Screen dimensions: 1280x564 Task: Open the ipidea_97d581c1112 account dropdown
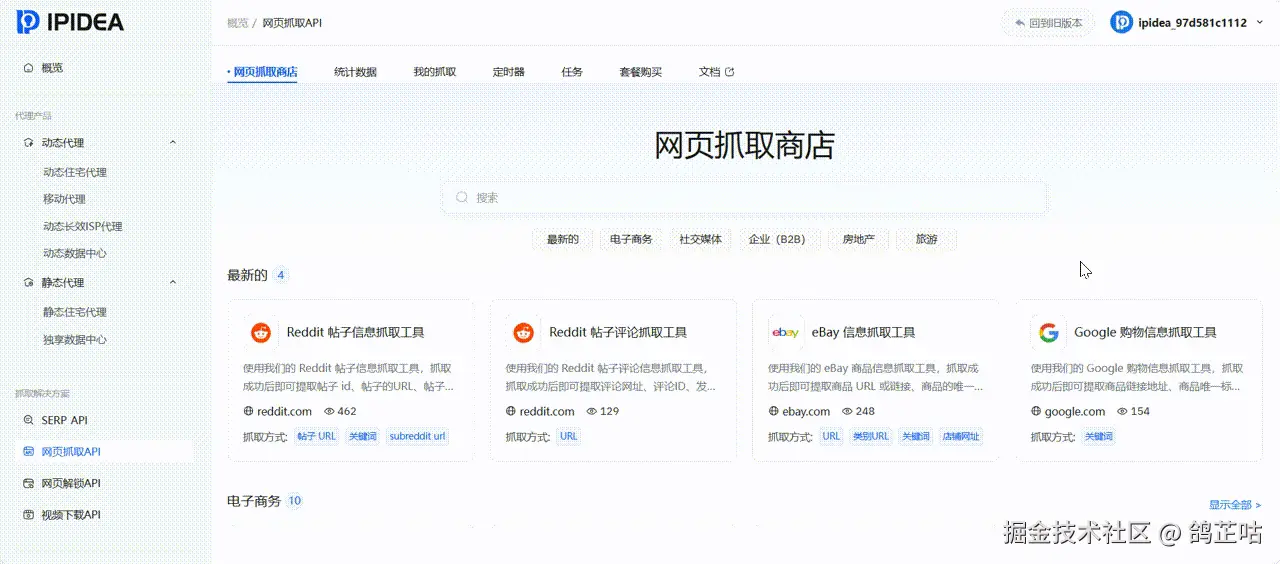click(1188, 22)
